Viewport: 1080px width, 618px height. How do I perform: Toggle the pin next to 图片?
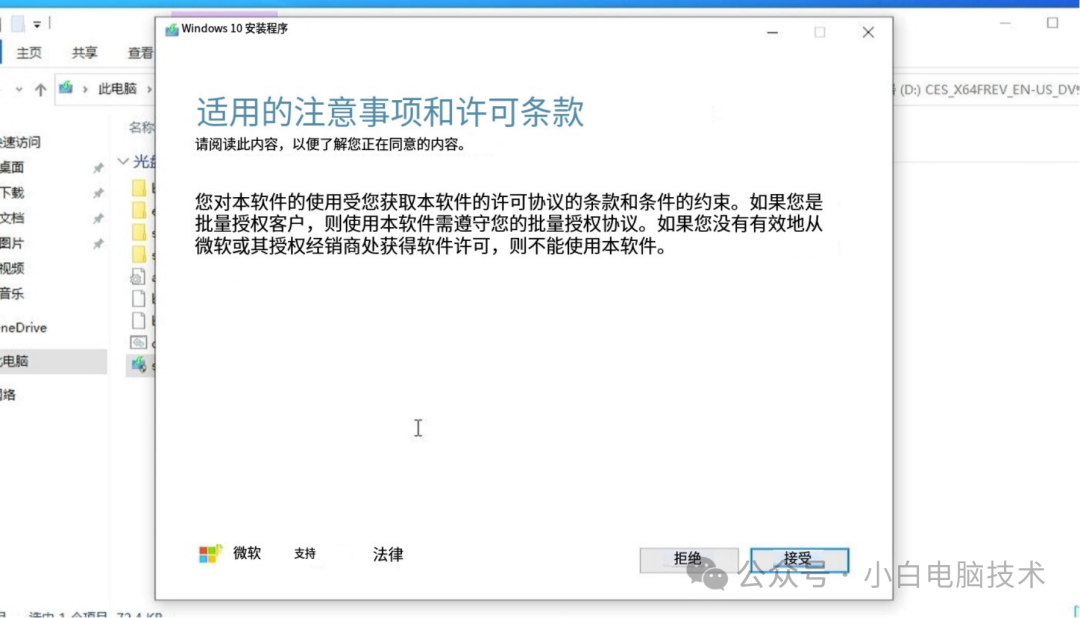pyautogui.click(x=97, y=243)
